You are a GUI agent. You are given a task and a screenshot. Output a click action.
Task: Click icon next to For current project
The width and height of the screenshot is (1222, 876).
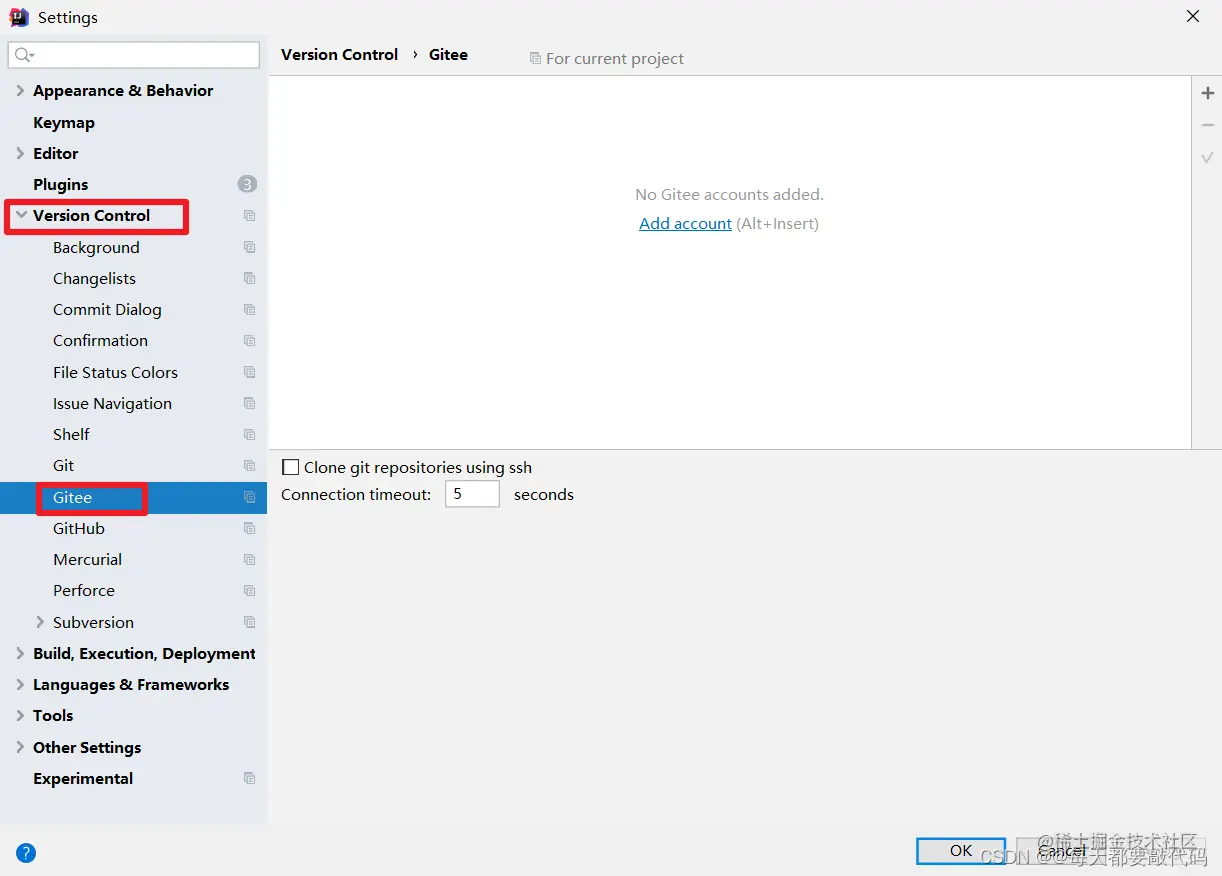(535, 58)
